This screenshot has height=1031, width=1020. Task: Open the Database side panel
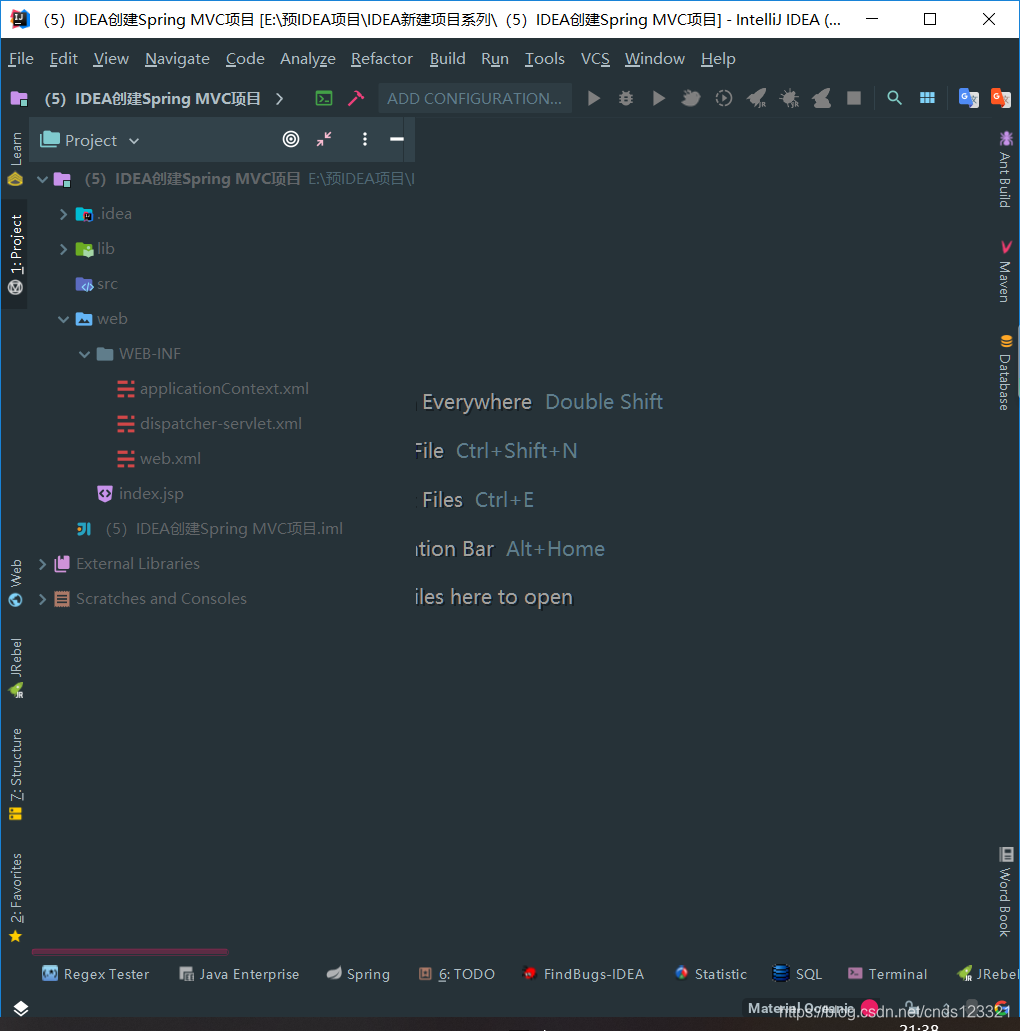[1006, 372]
